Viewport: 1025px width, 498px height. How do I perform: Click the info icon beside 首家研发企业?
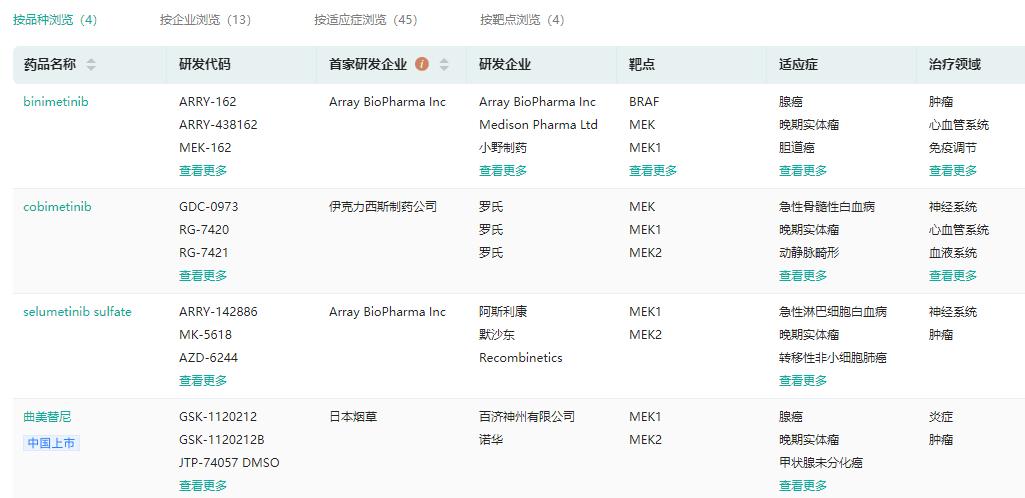pos(422,65)
